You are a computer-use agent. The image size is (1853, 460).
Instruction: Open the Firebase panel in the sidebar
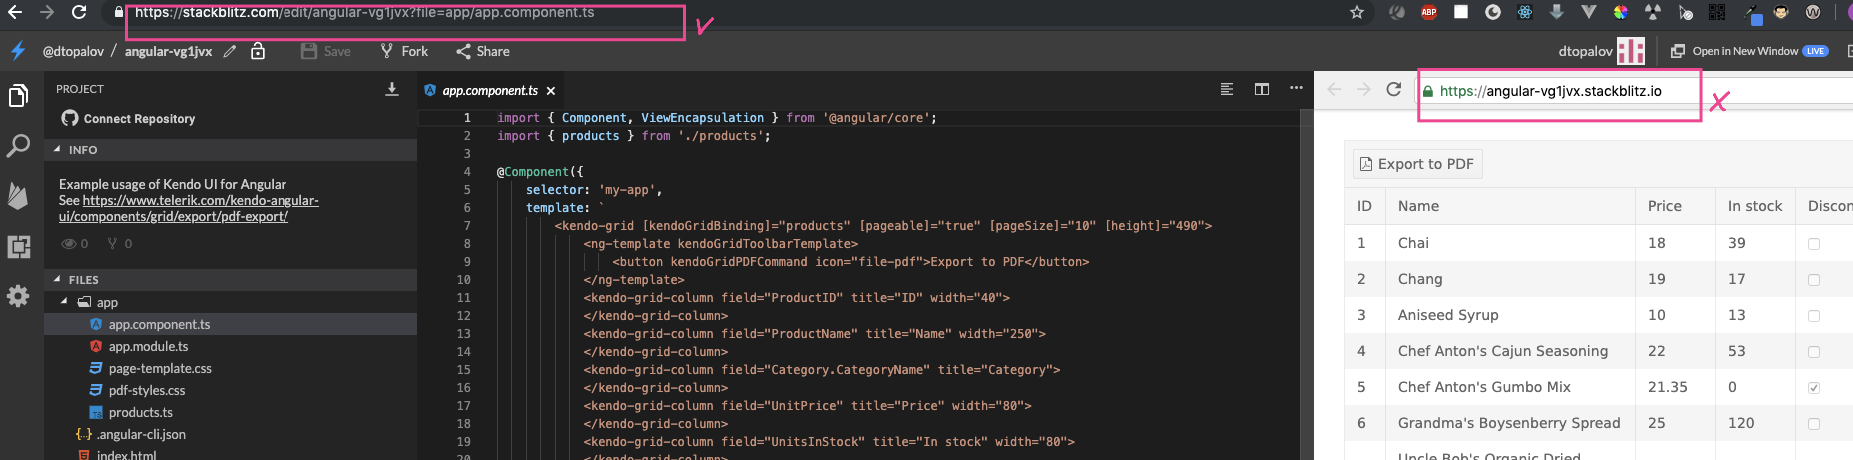click(18, 195)
